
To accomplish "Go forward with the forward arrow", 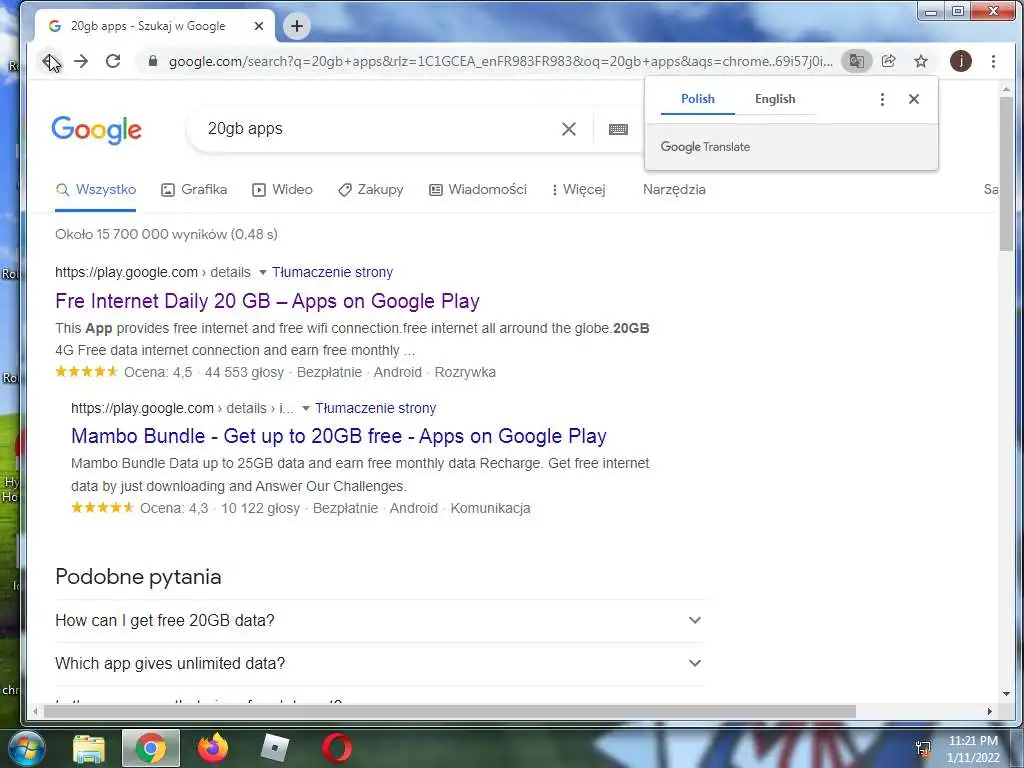I will (81, 61).
